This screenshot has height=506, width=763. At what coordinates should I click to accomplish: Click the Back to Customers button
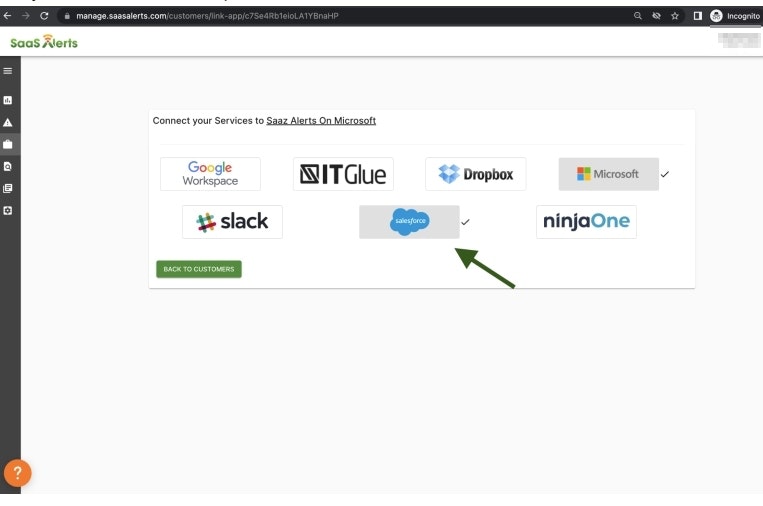(x=198, y=269)
